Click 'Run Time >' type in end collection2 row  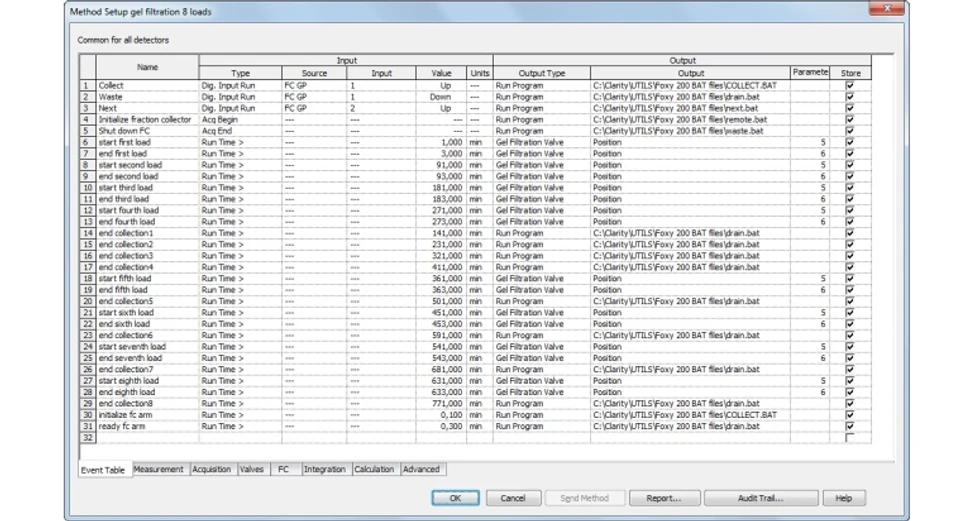pyautogui.click(x=240, y=244)
